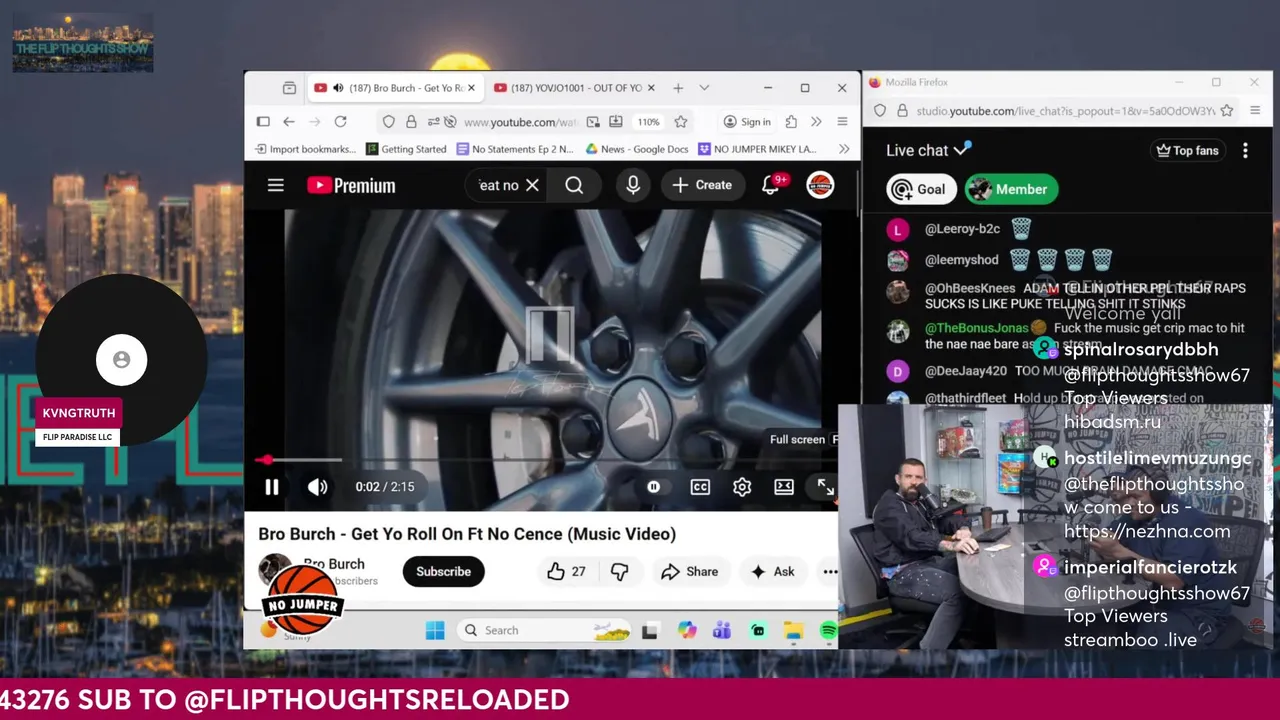This screenshot has width=1280, height=720.
Task: Mute the YouTube player volume
Action: (317, 487)
